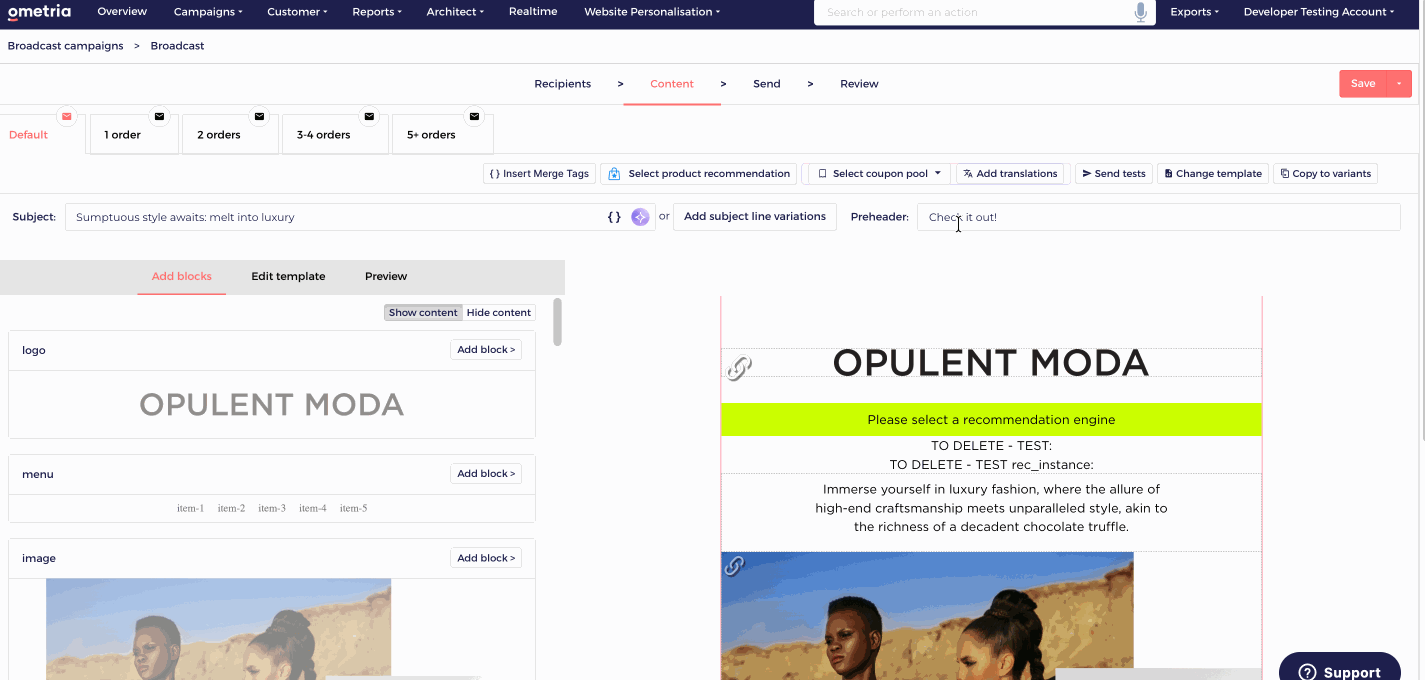Viewport: 1425px width, 680px height.
Task: Select the 3-4 orders variant tab
Action: pyautogui.click(x=335, y=135)
